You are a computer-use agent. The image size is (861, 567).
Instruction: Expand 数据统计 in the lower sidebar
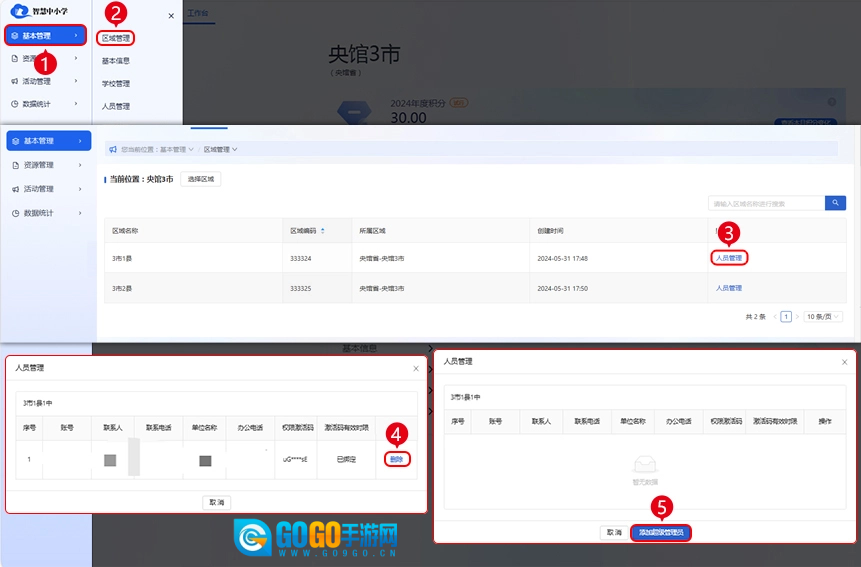[x=46, y=213]
